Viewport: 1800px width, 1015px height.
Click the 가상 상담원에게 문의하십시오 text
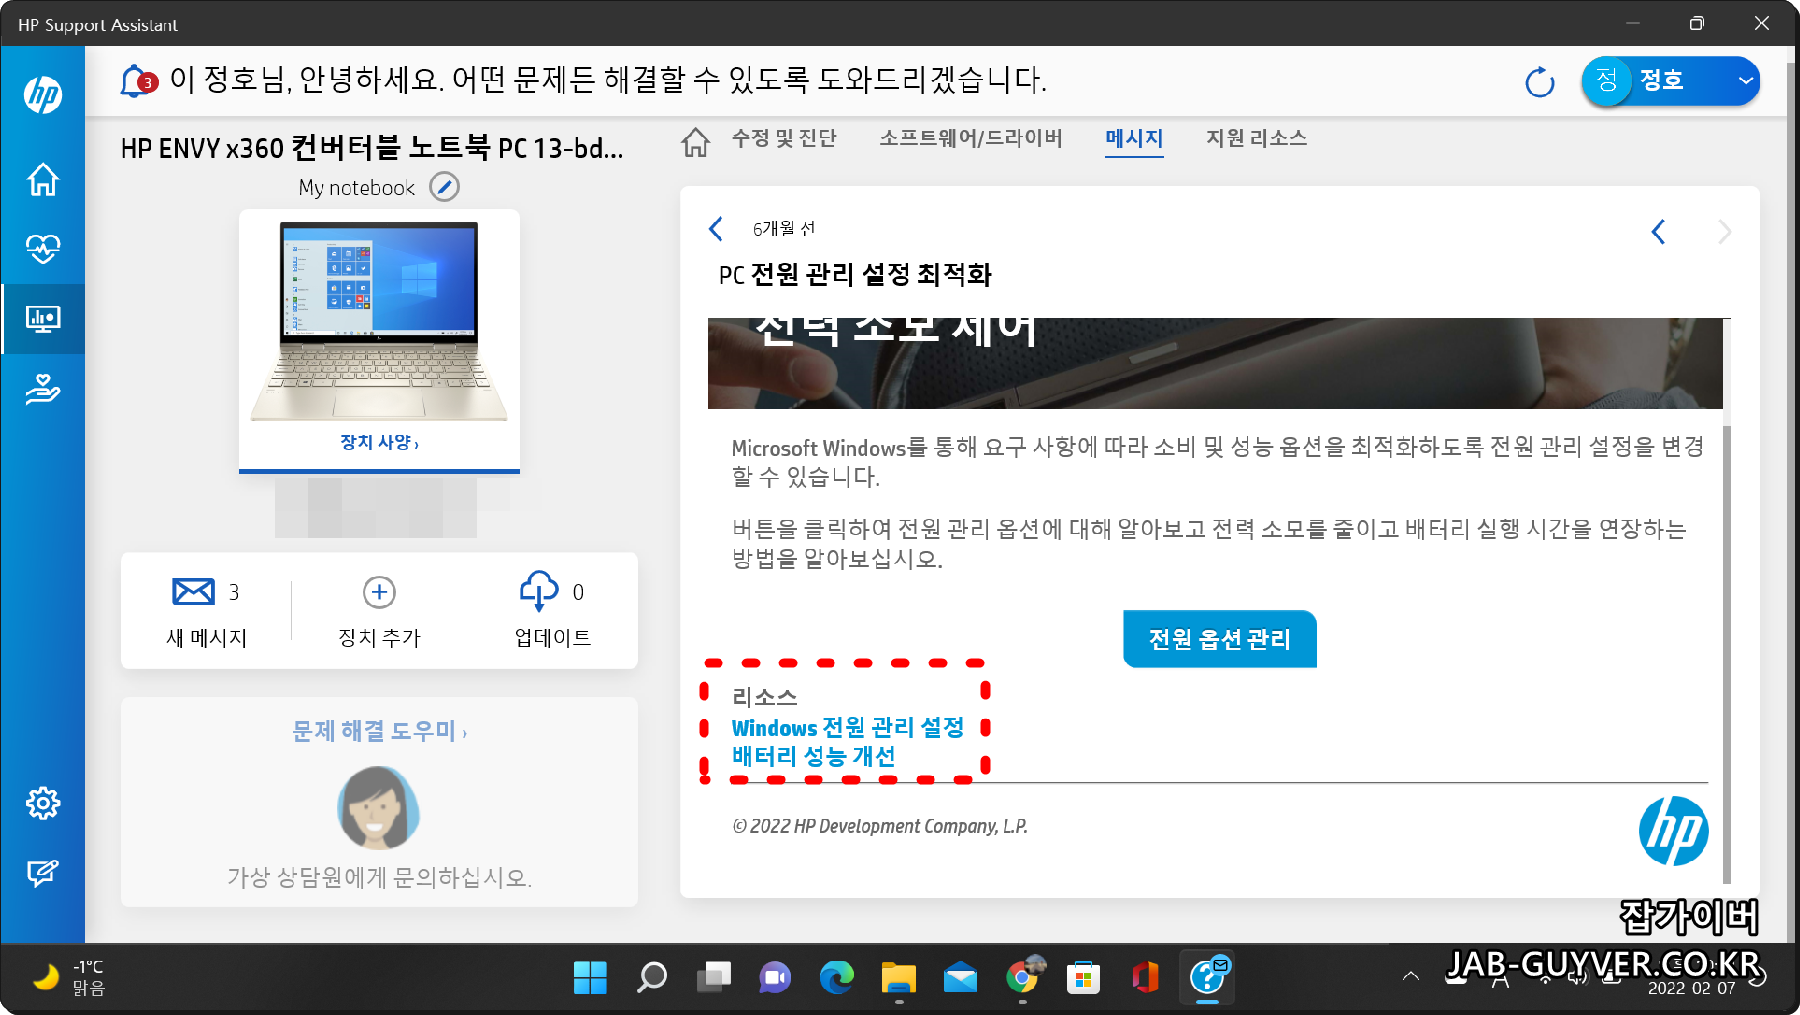[379, 878]
